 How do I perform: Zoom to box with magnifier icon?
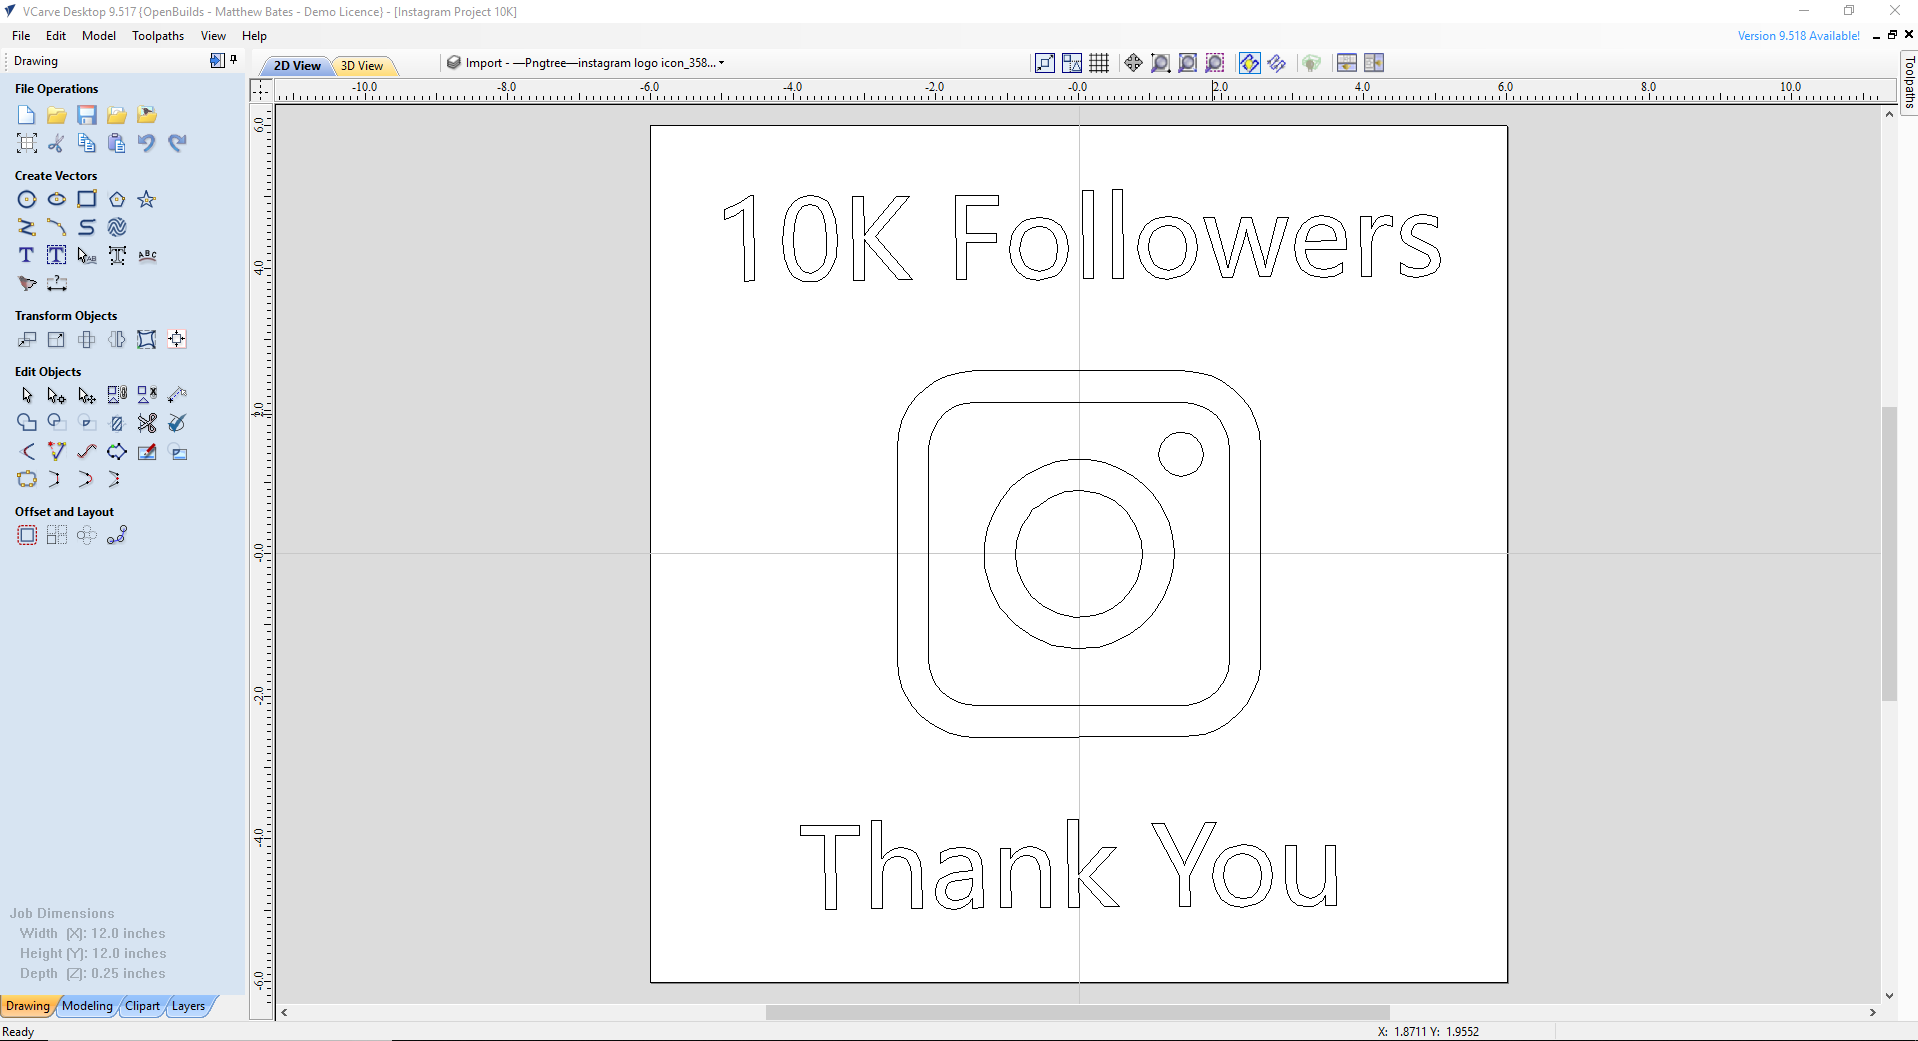1160,63
